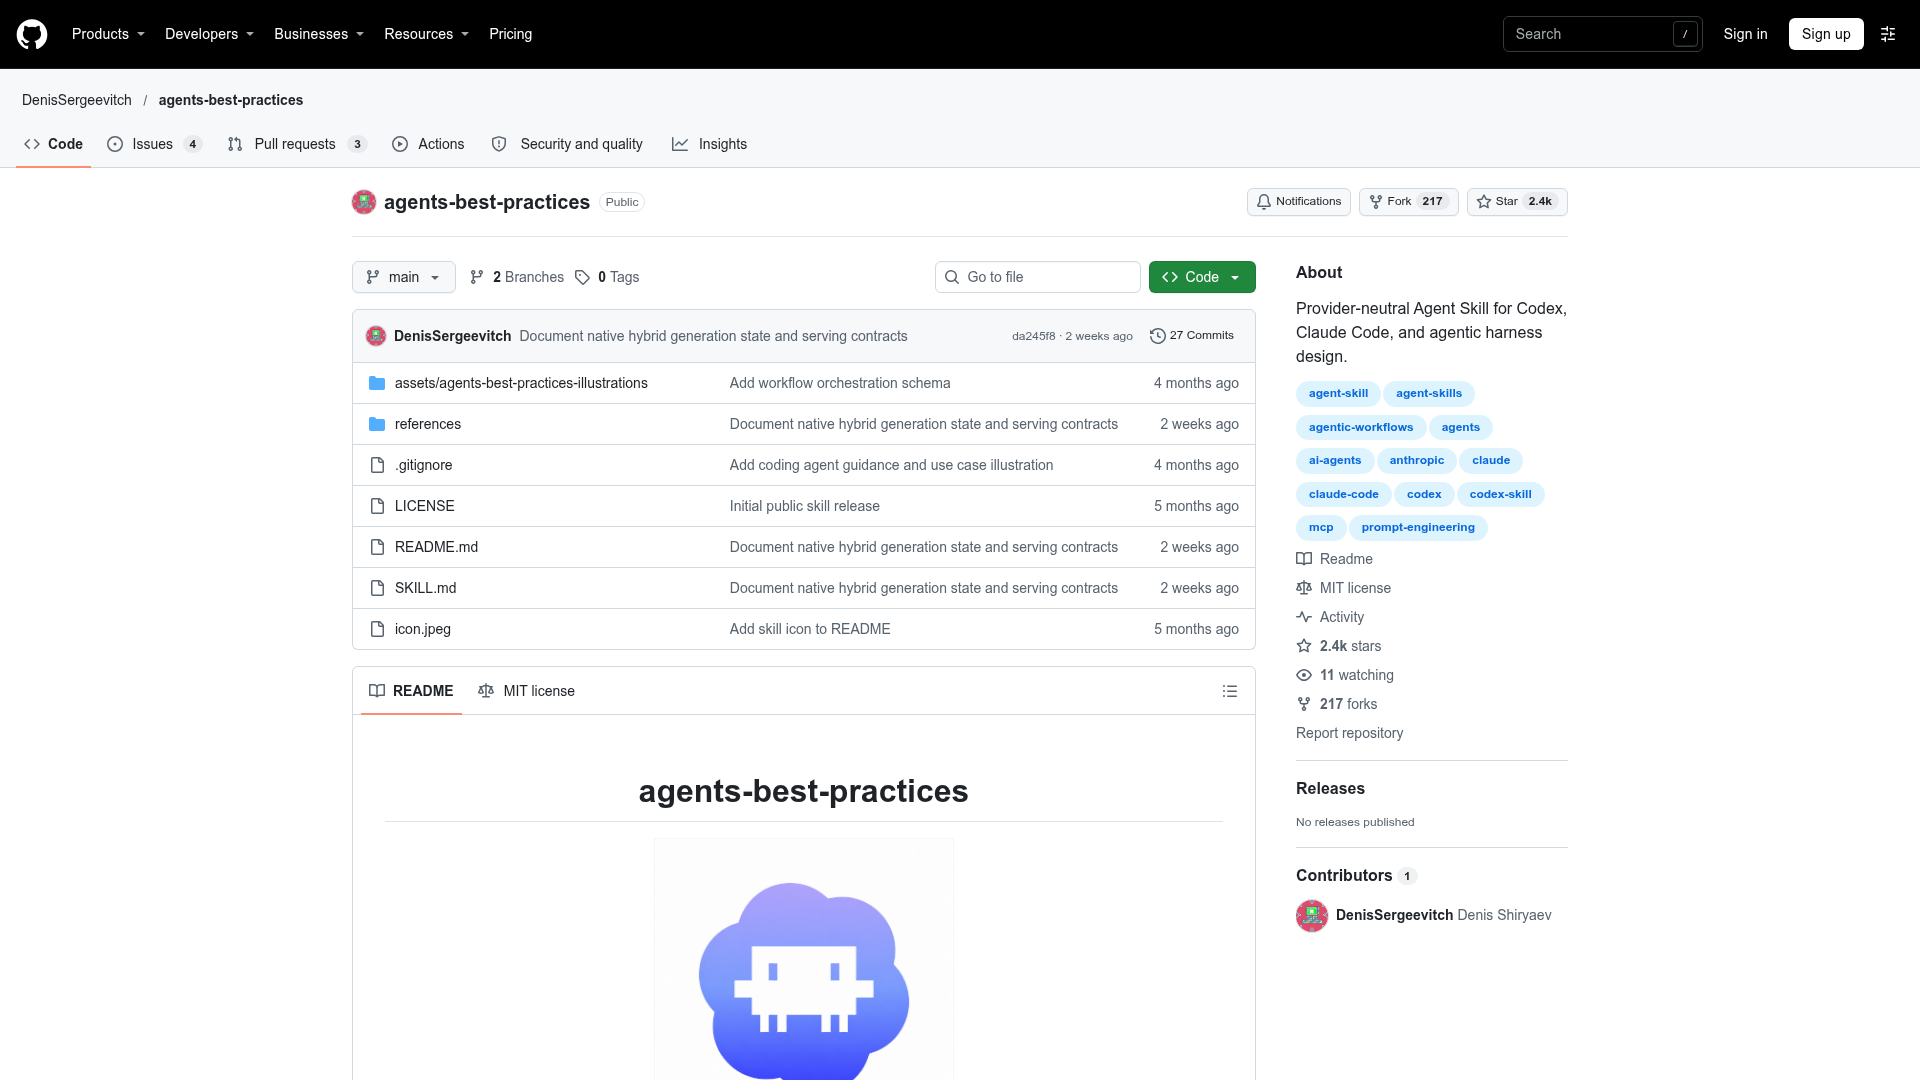Expand the Products menu
Image resolution: width=1920 pixels, height=1080 pixels.
tap(108, 34)
